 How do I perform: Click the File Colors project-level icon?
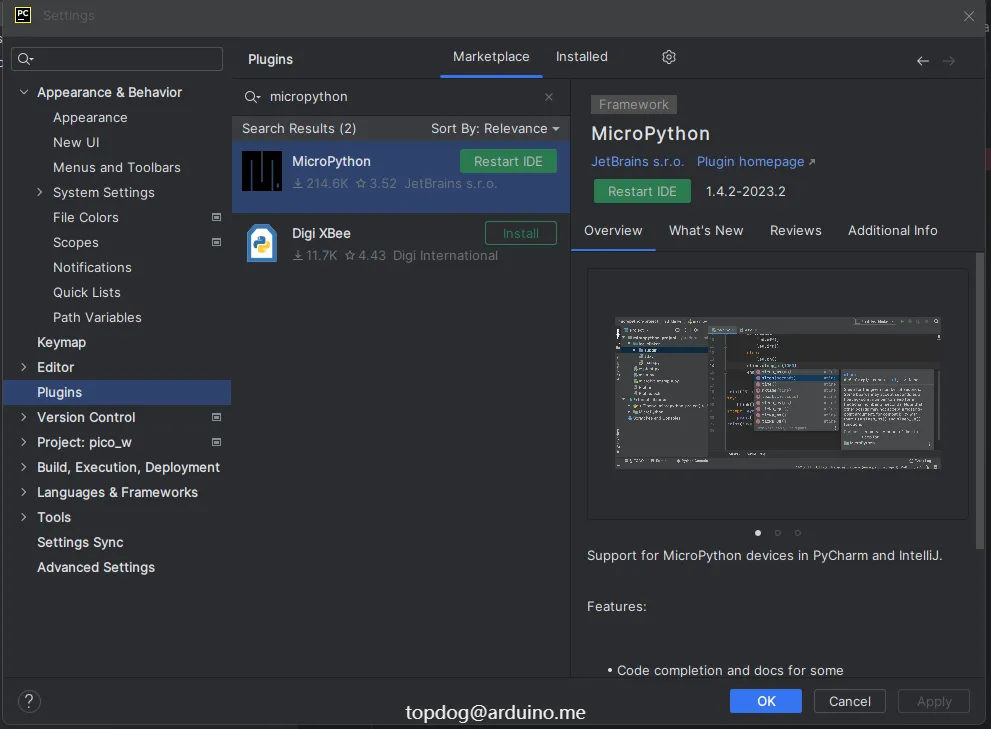pyautogui.click(x=216, y=217)
